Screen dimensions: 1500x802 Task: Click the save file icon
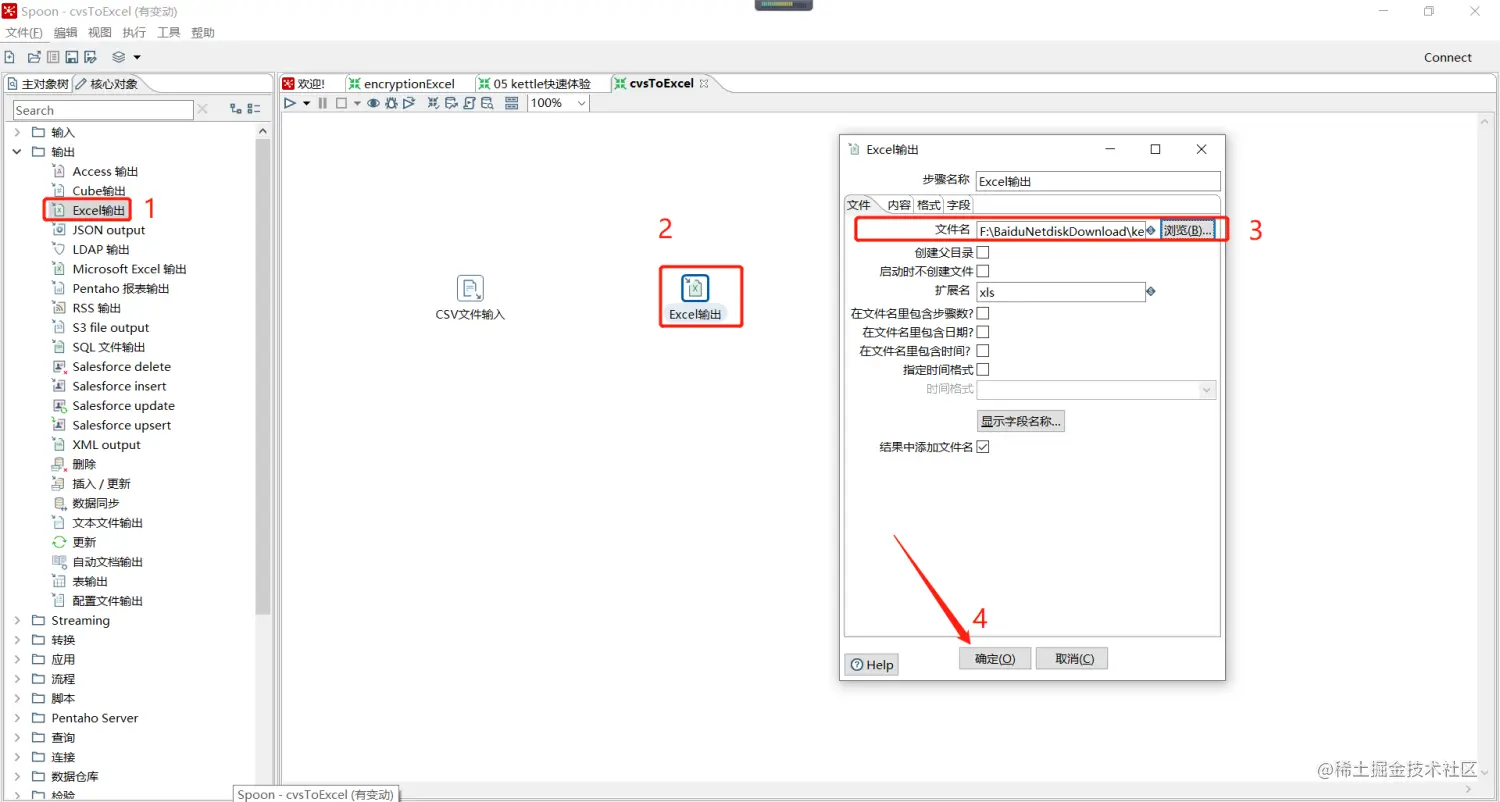coord(72,57)
